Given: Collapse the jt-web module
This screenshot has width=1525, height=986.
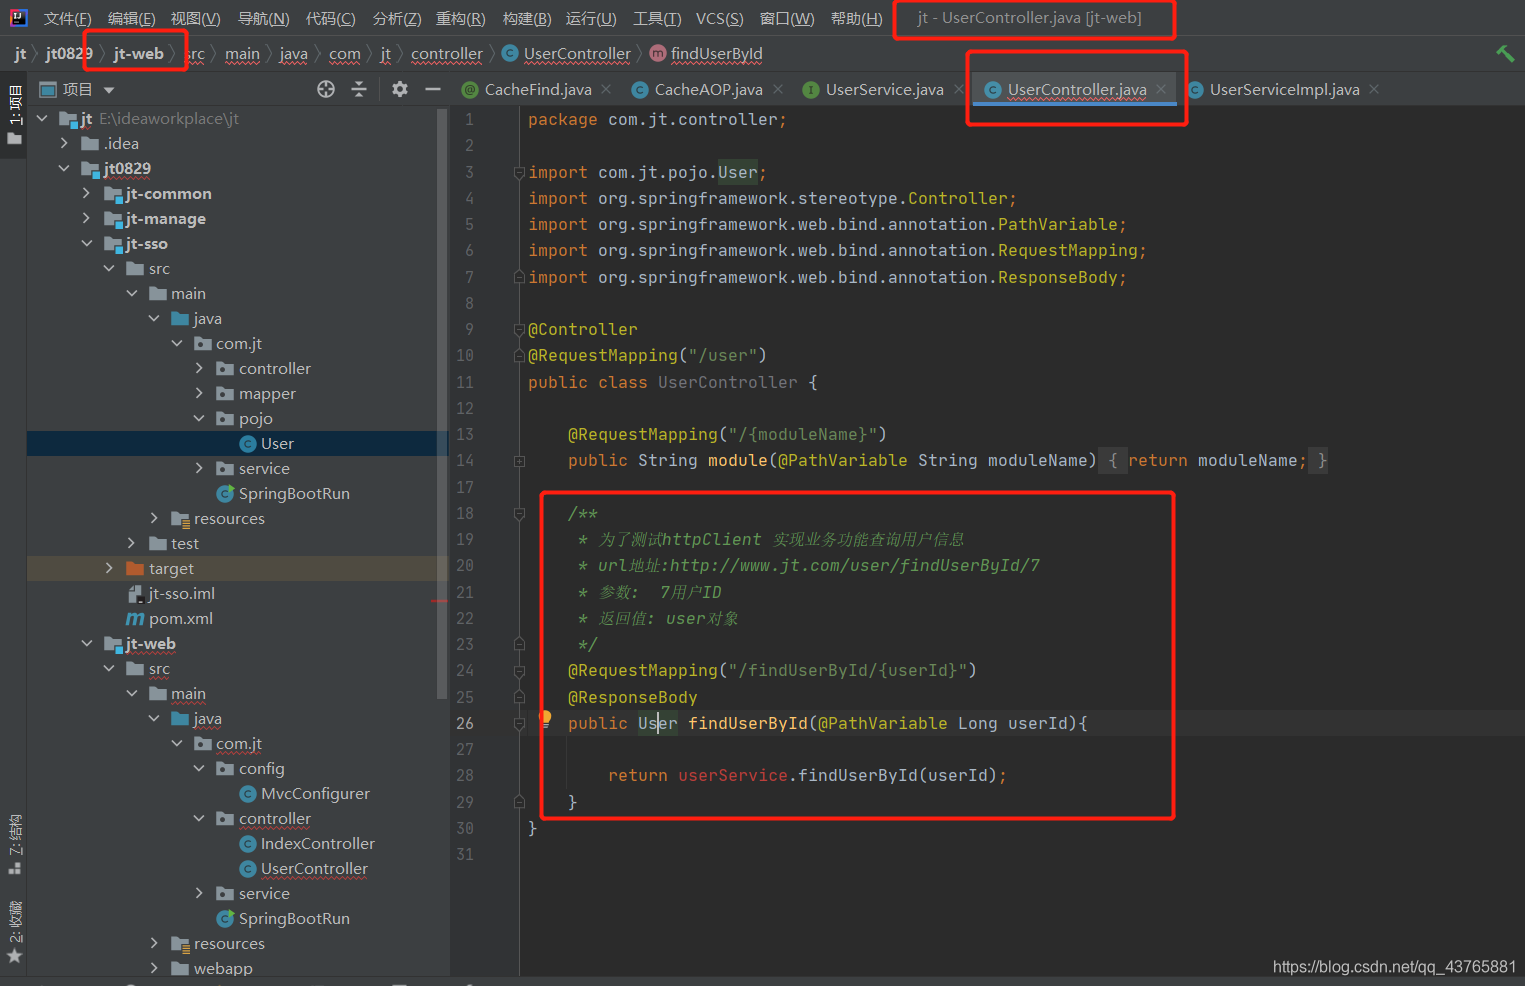Looking at the screenshot, I should (x=86, y=643).
